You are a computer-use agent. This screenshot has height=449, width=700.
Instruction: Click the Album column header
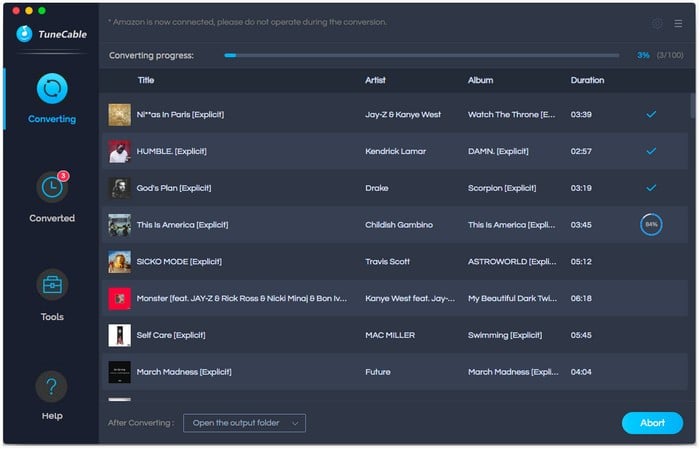click(480, 80)
